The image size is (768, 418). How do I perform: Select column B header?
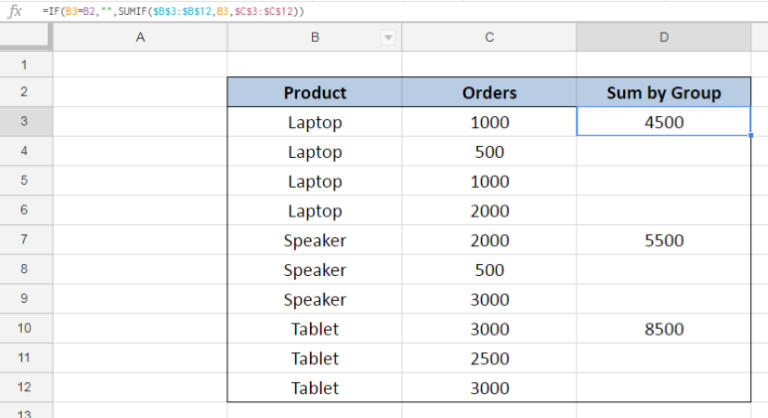314,37
